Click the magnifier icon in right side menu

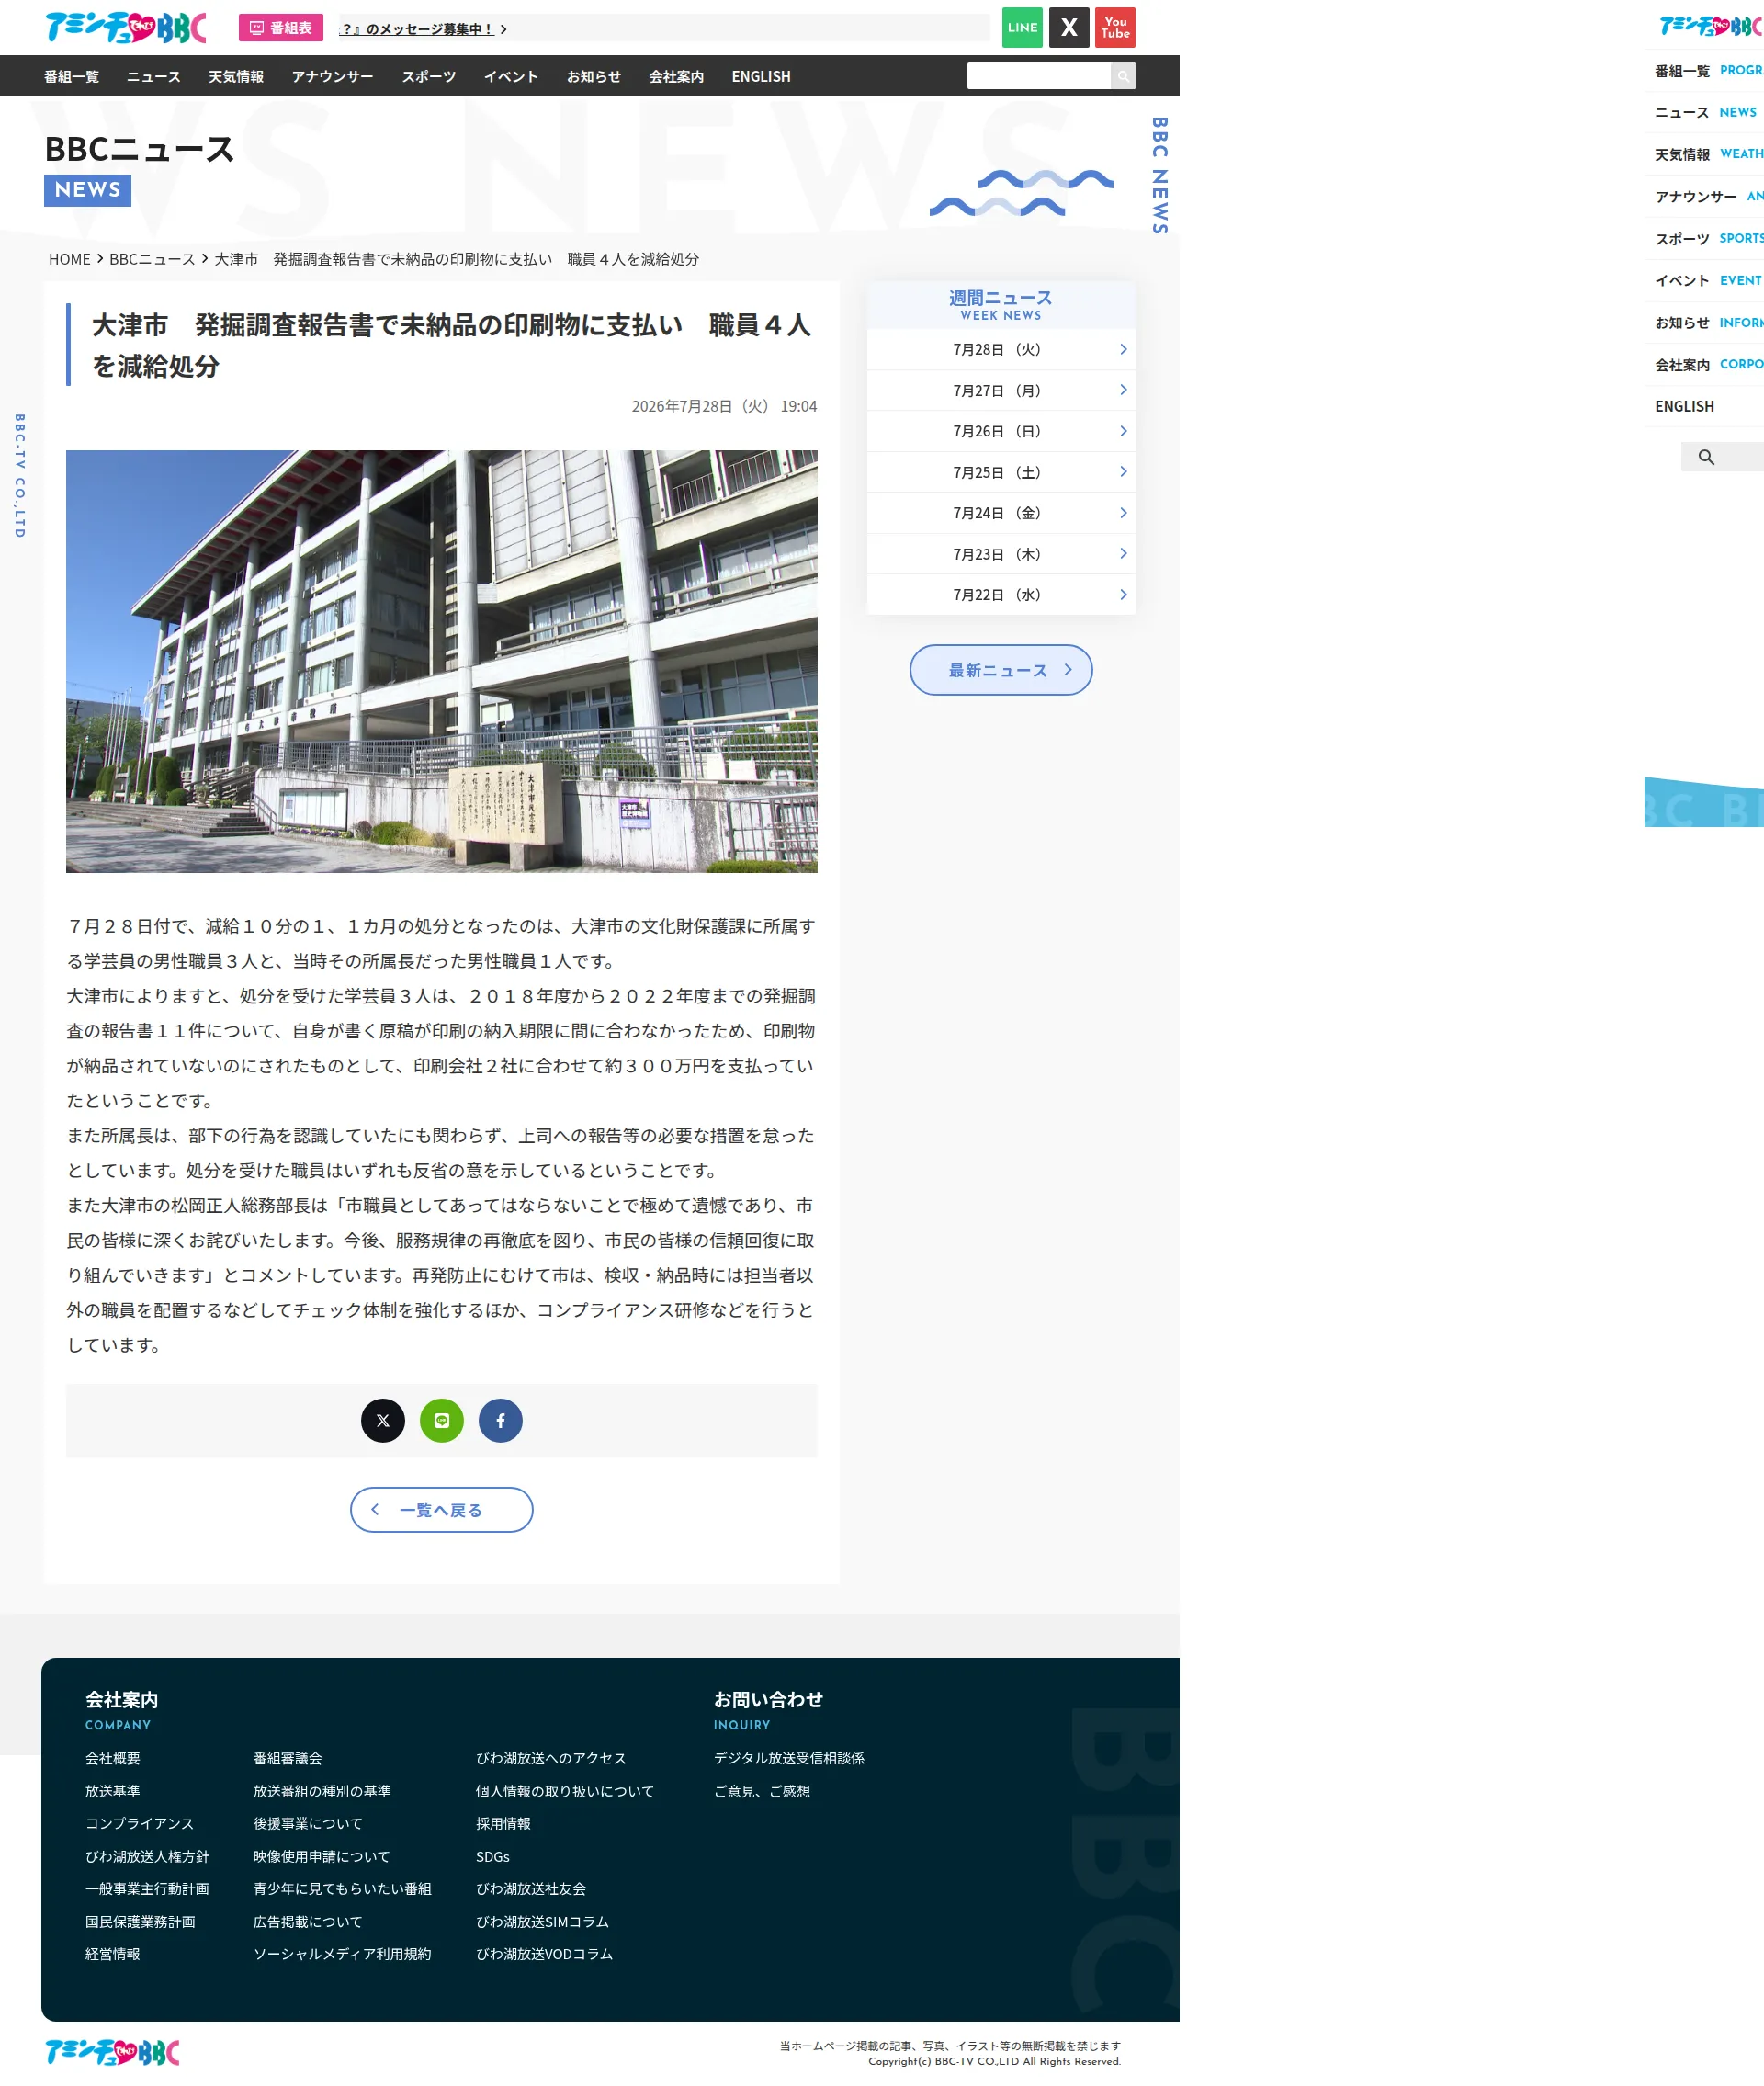click(x=1706, y=457)
